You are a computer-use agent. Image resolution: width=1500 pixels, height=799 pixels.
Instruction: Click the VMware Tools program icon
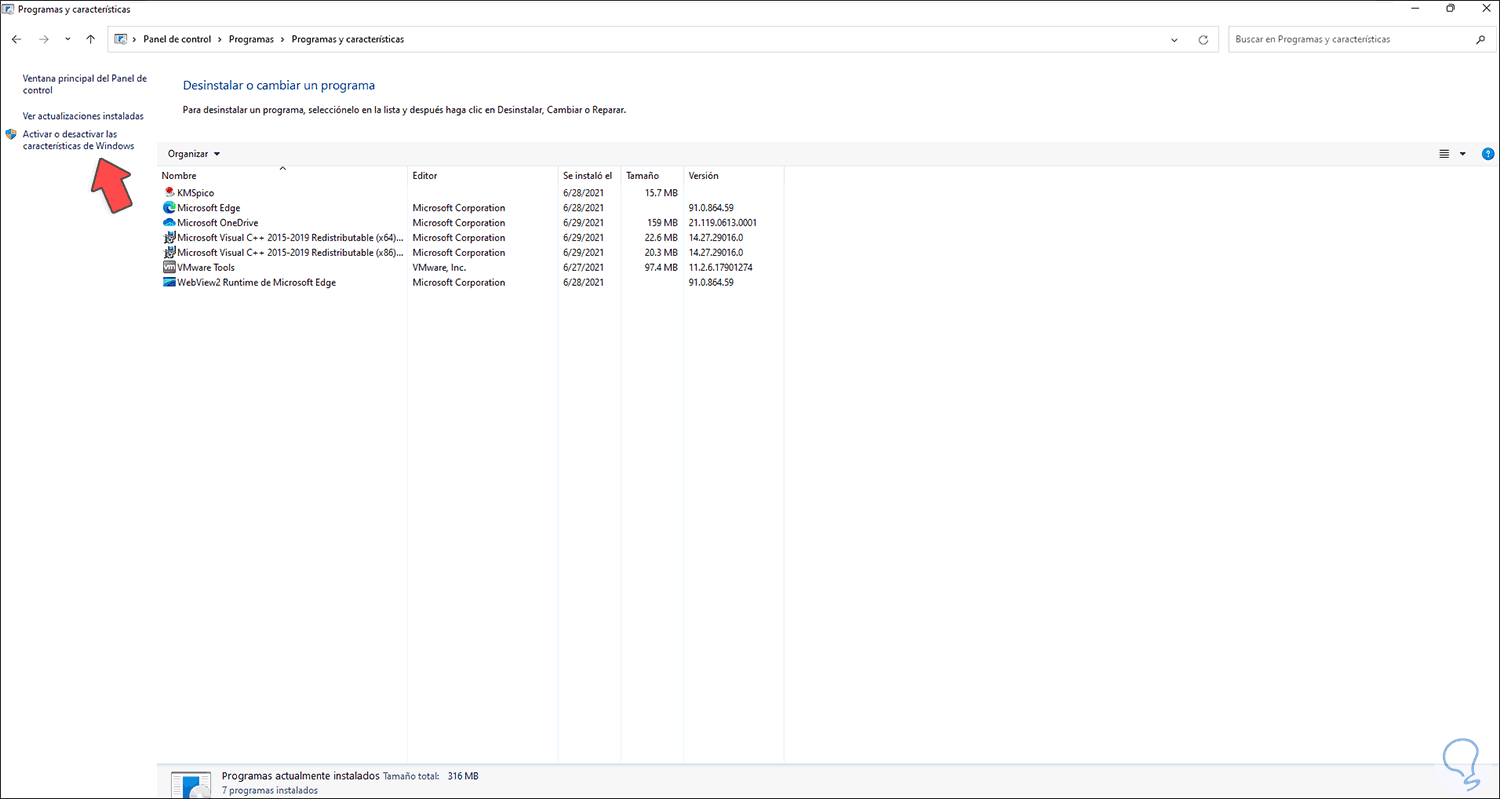click(x=169, y=268)
